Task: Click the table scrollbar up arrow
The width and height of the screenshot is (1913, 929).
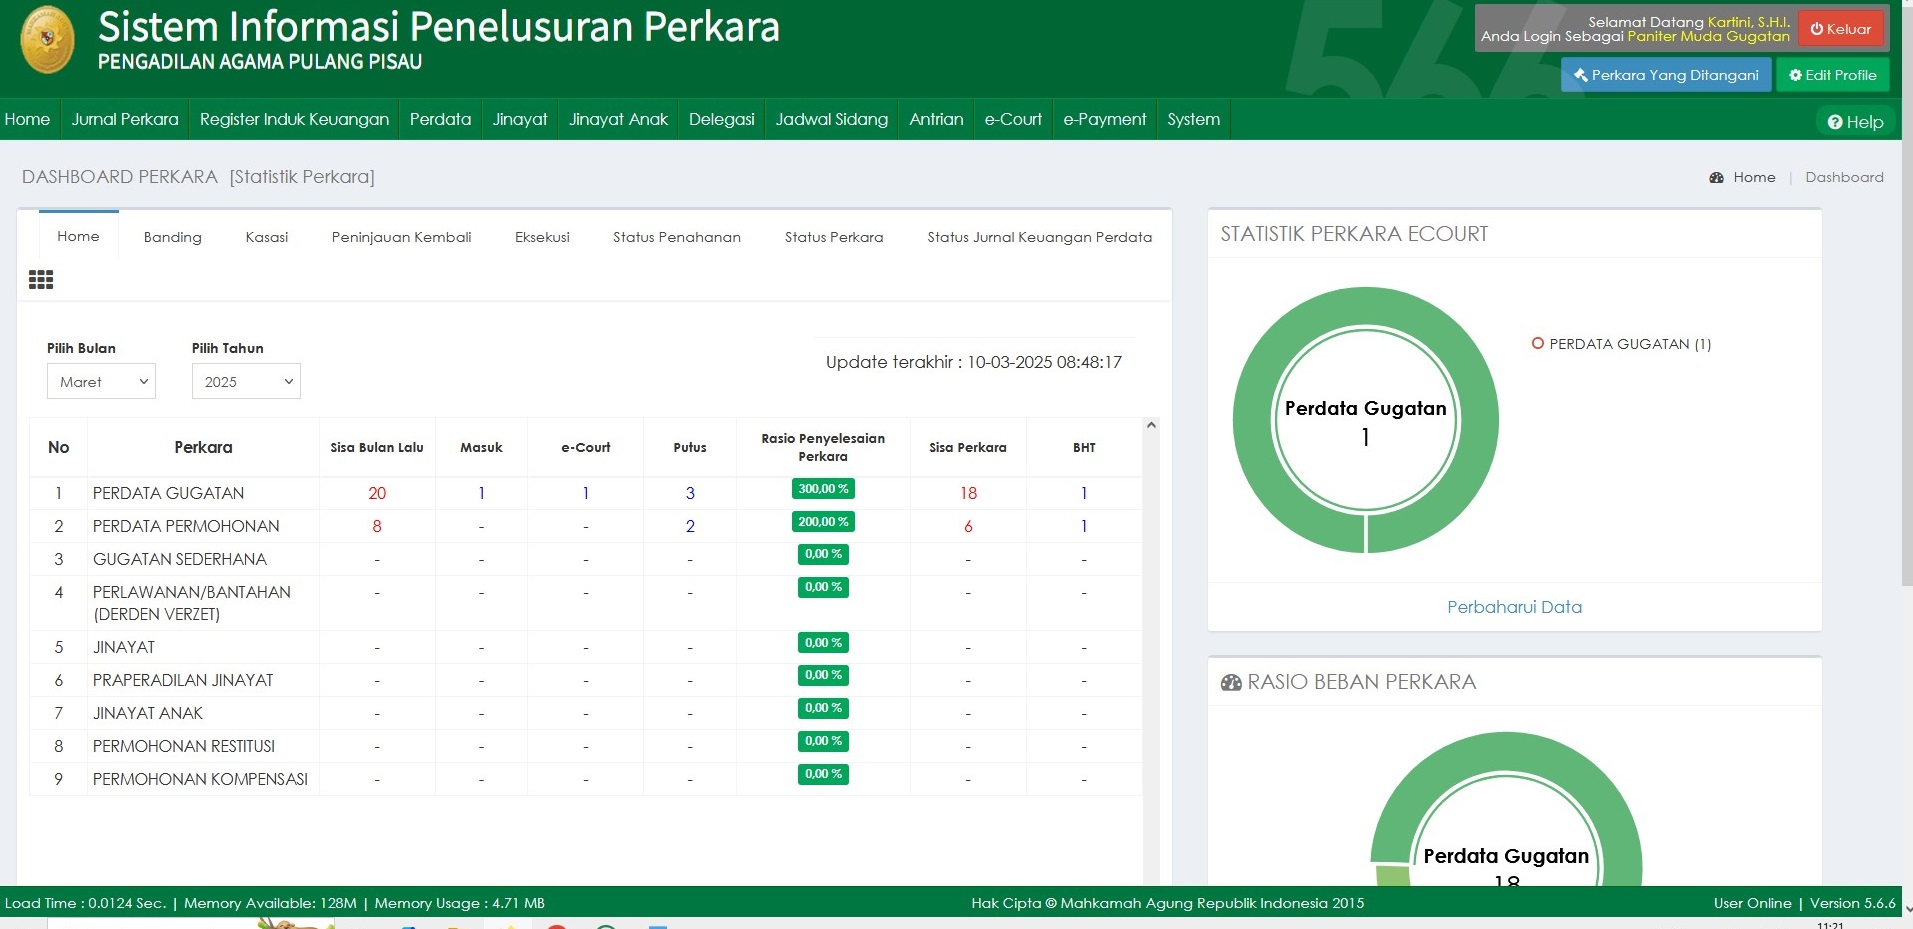Action: (x=1151, y=426)
